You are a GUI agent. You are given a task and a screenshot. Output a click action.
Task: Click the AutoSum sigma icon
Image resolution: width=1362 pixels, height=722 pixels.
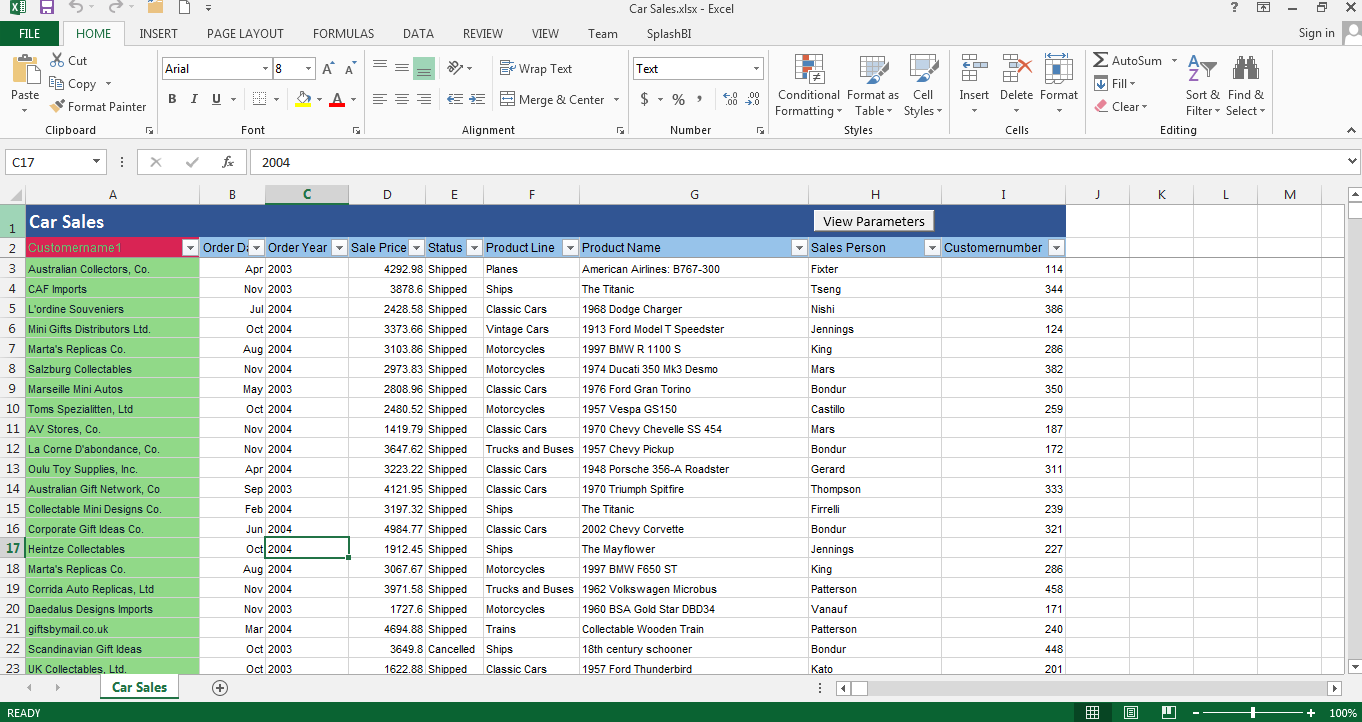(1101, 61)
